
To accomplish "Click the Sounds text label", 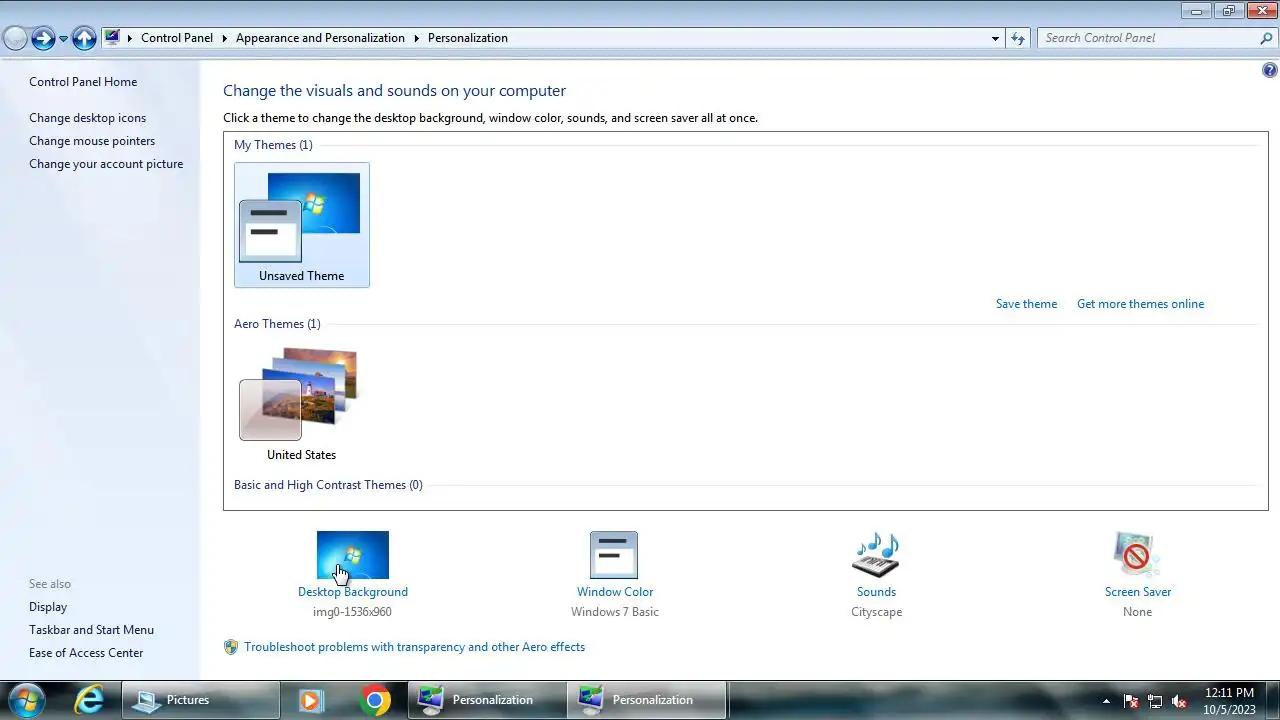I will [876, 592].
